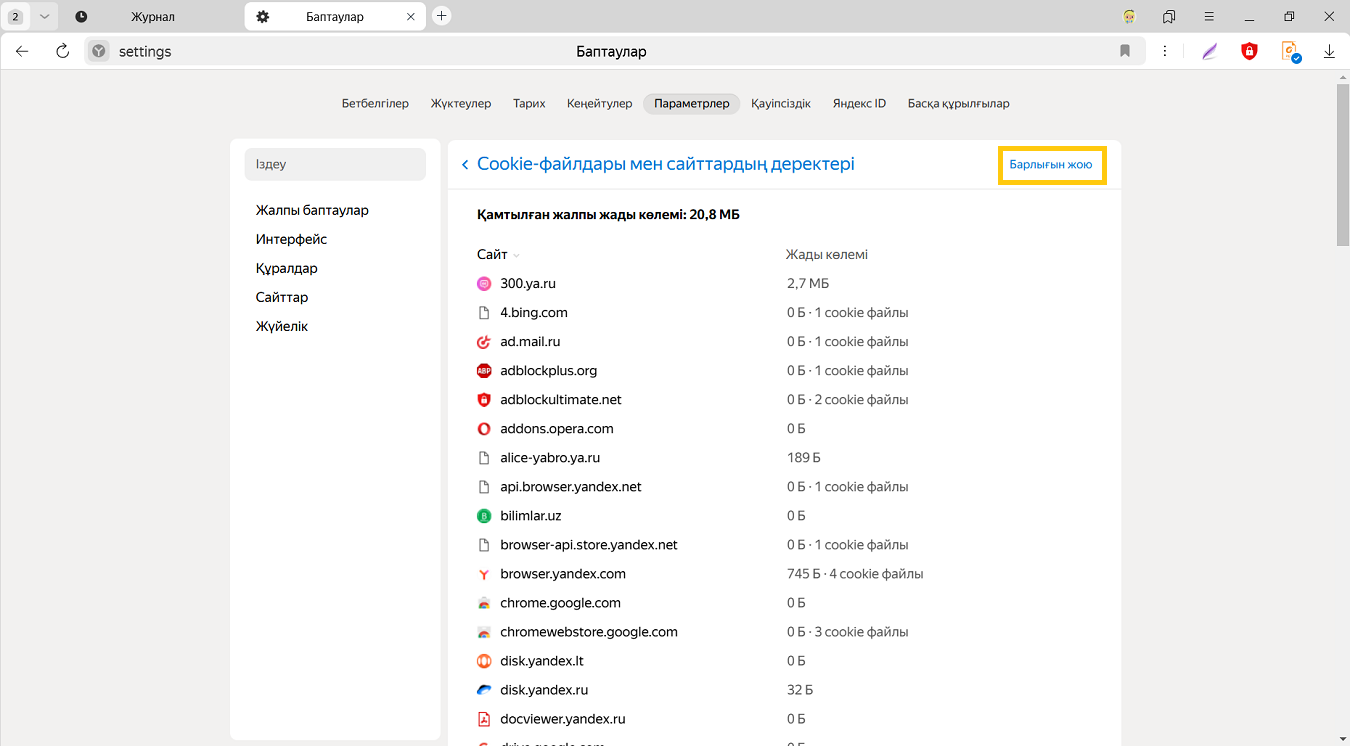Sort list by the Сайт column arrow

(516, 256)
